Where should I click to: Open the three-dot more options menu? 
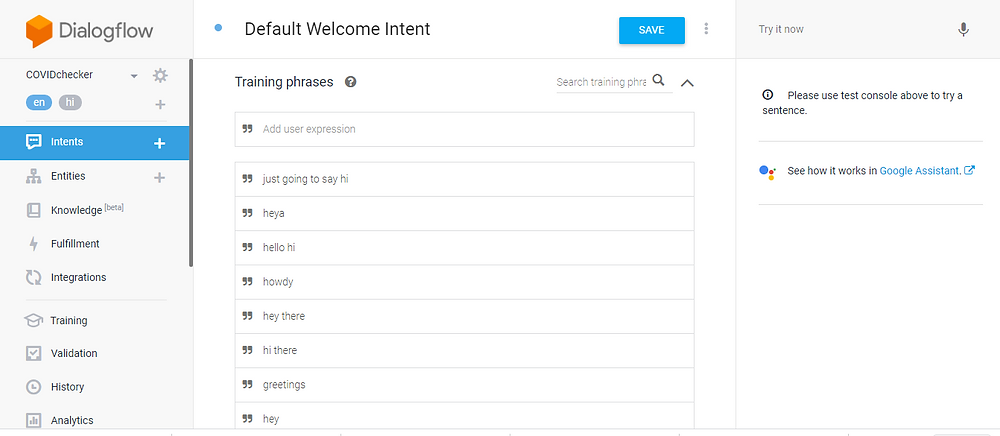[706, 29]
